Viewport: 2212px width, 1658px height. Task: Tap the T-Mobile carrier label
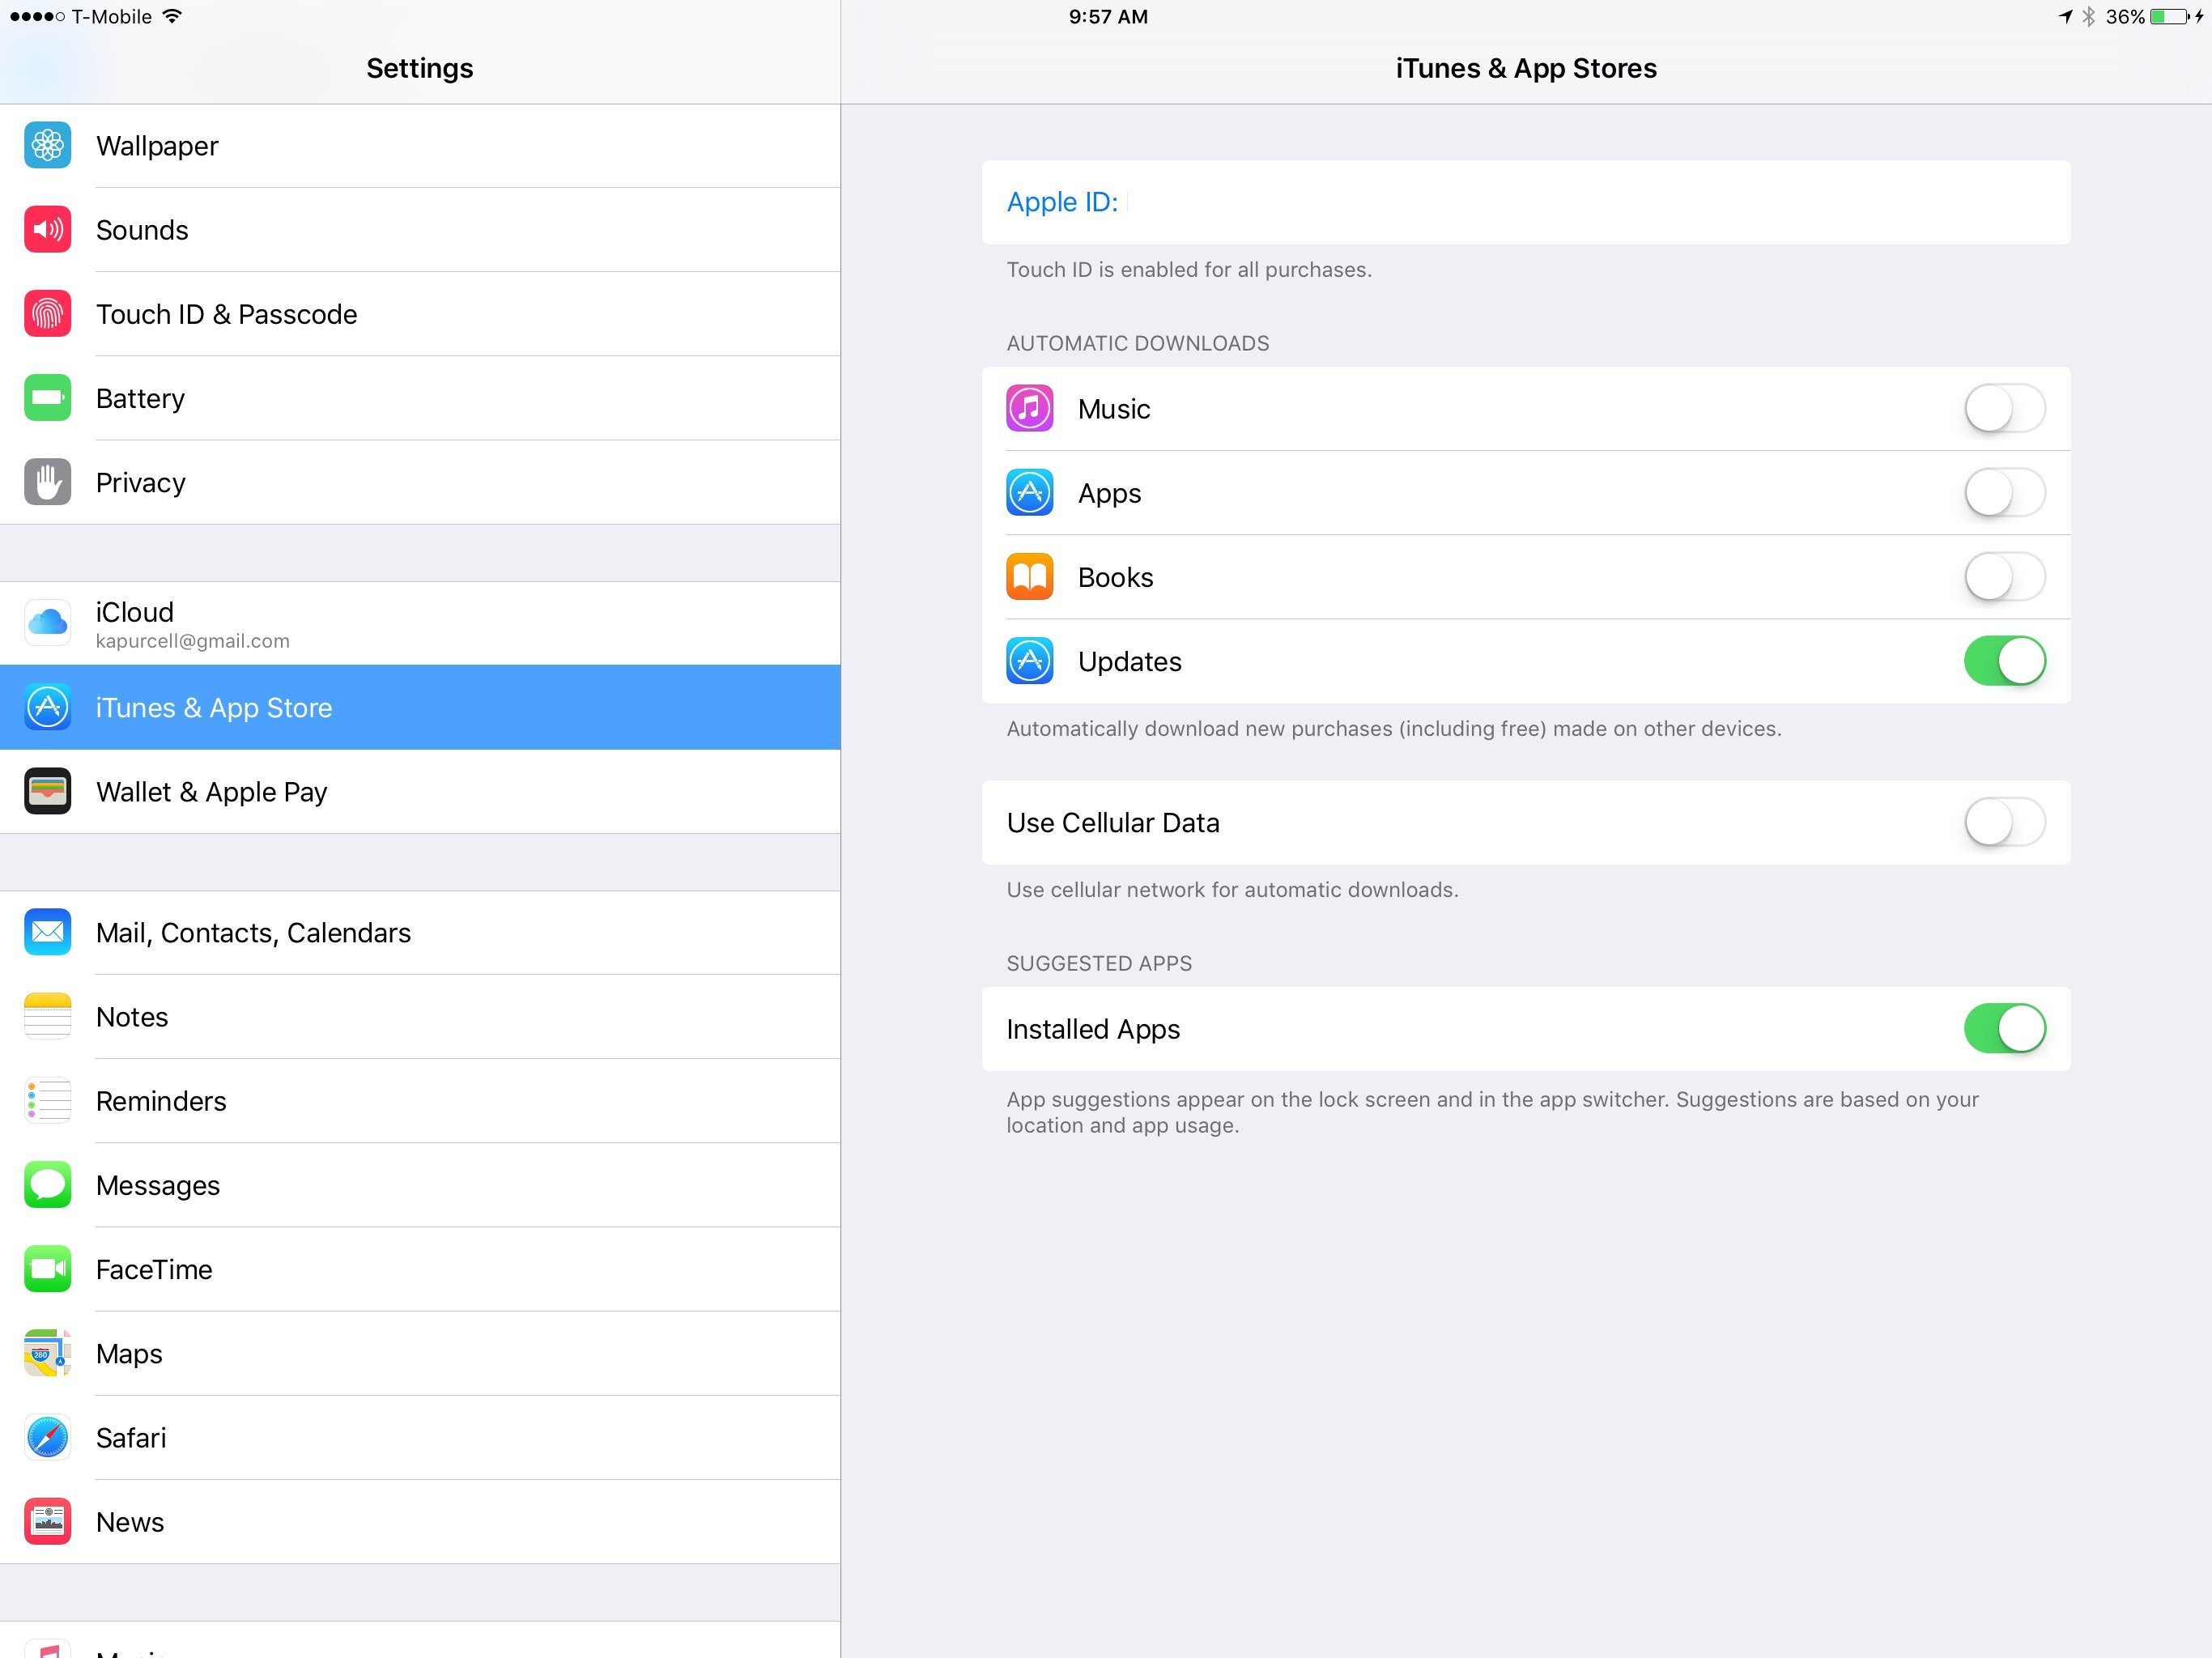[x=112, y=17]
